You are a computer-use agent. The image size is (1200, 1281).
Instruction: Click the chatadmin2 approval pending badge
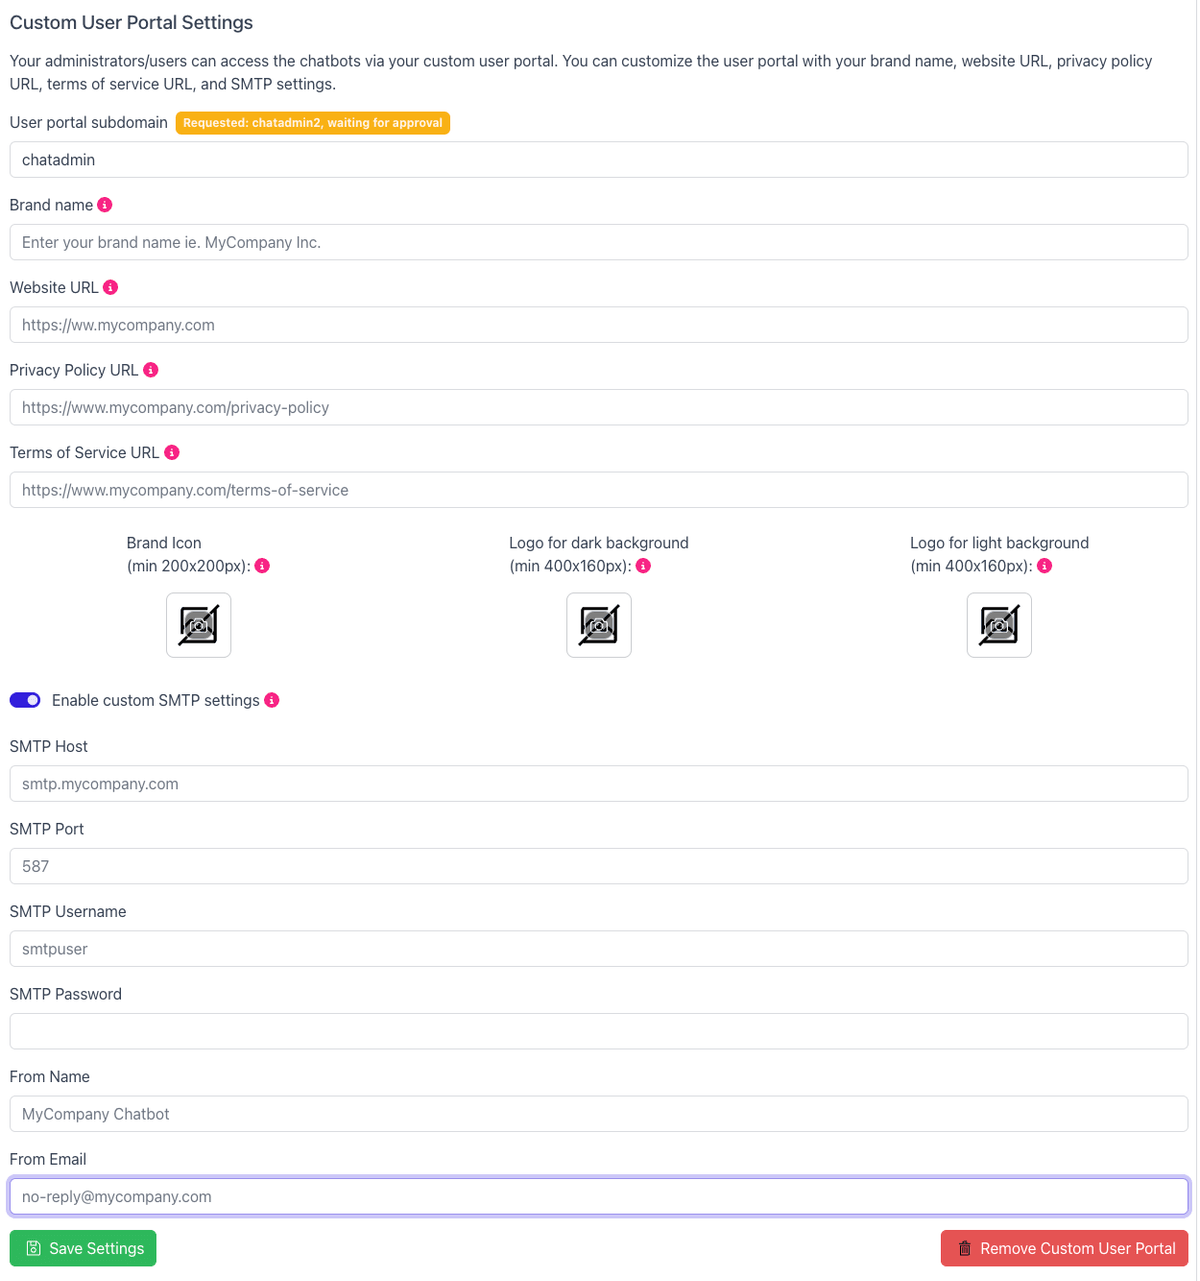pyautogui.click(x=312, y=122)
